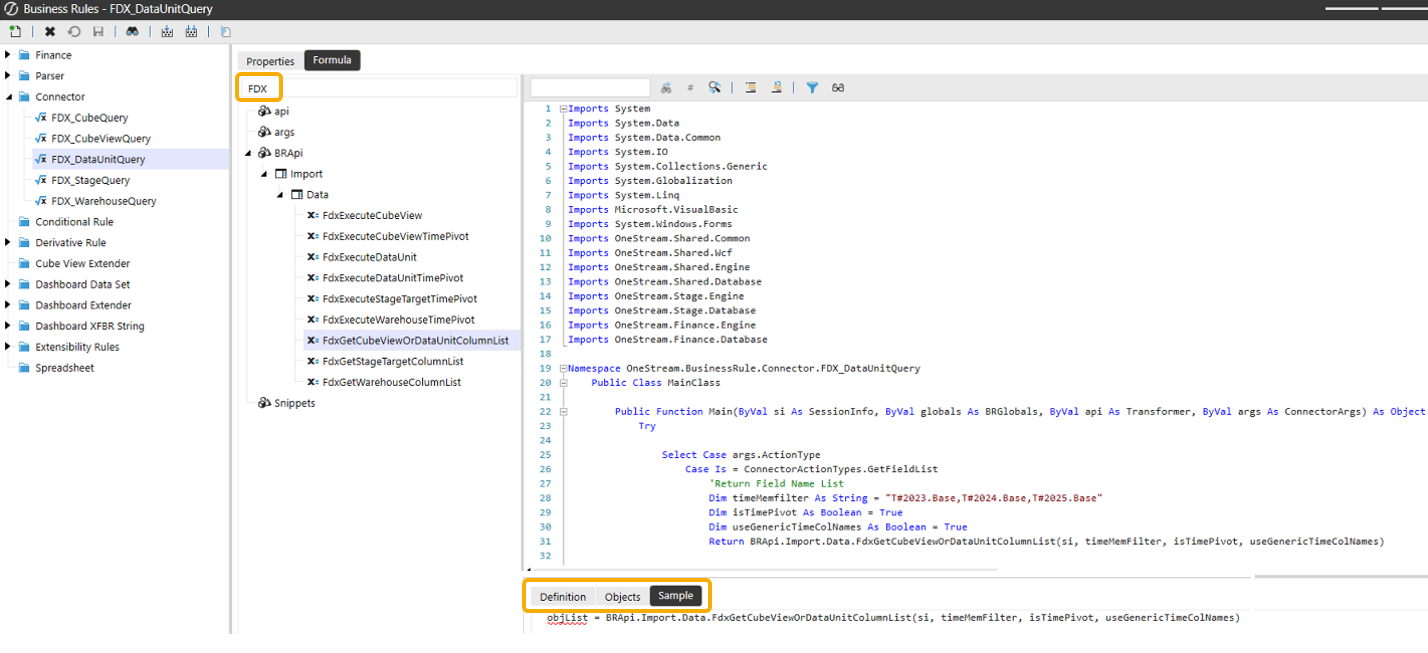The width and height of the screenshot is (1428, 653).
Task: Click the Save icon in the toolbar
Action: 96,31
